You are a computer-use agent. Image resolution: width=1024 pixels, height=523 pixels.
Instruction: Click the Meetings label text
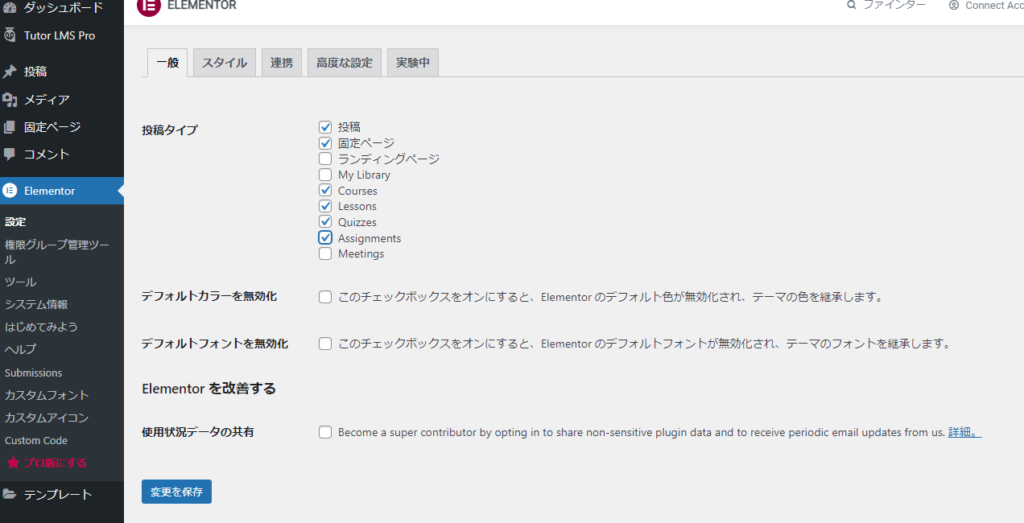361,254
